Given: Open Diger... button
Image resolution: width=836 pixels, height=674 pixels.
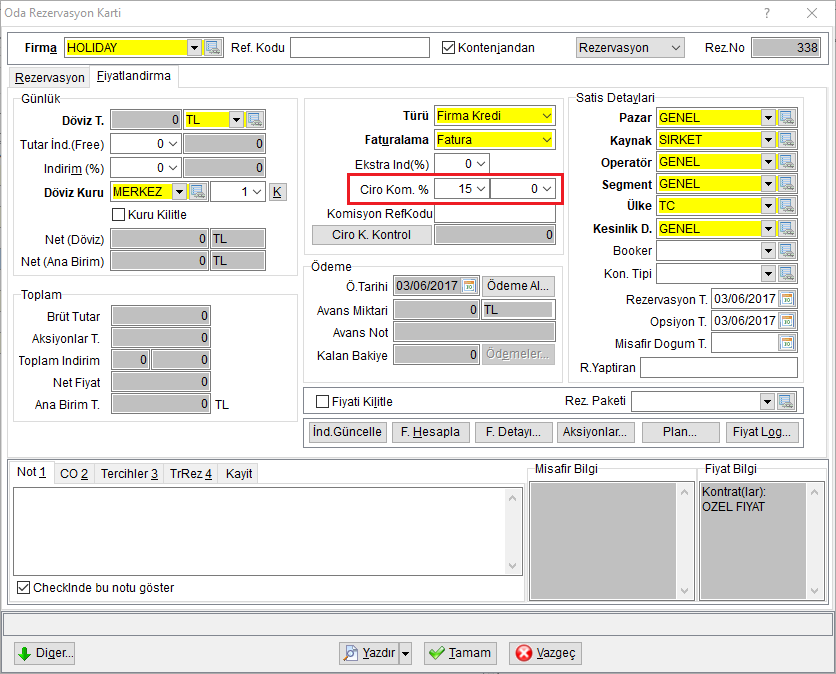Looking at the screenshot, I should pyautogui.click(x=44, y=653).
